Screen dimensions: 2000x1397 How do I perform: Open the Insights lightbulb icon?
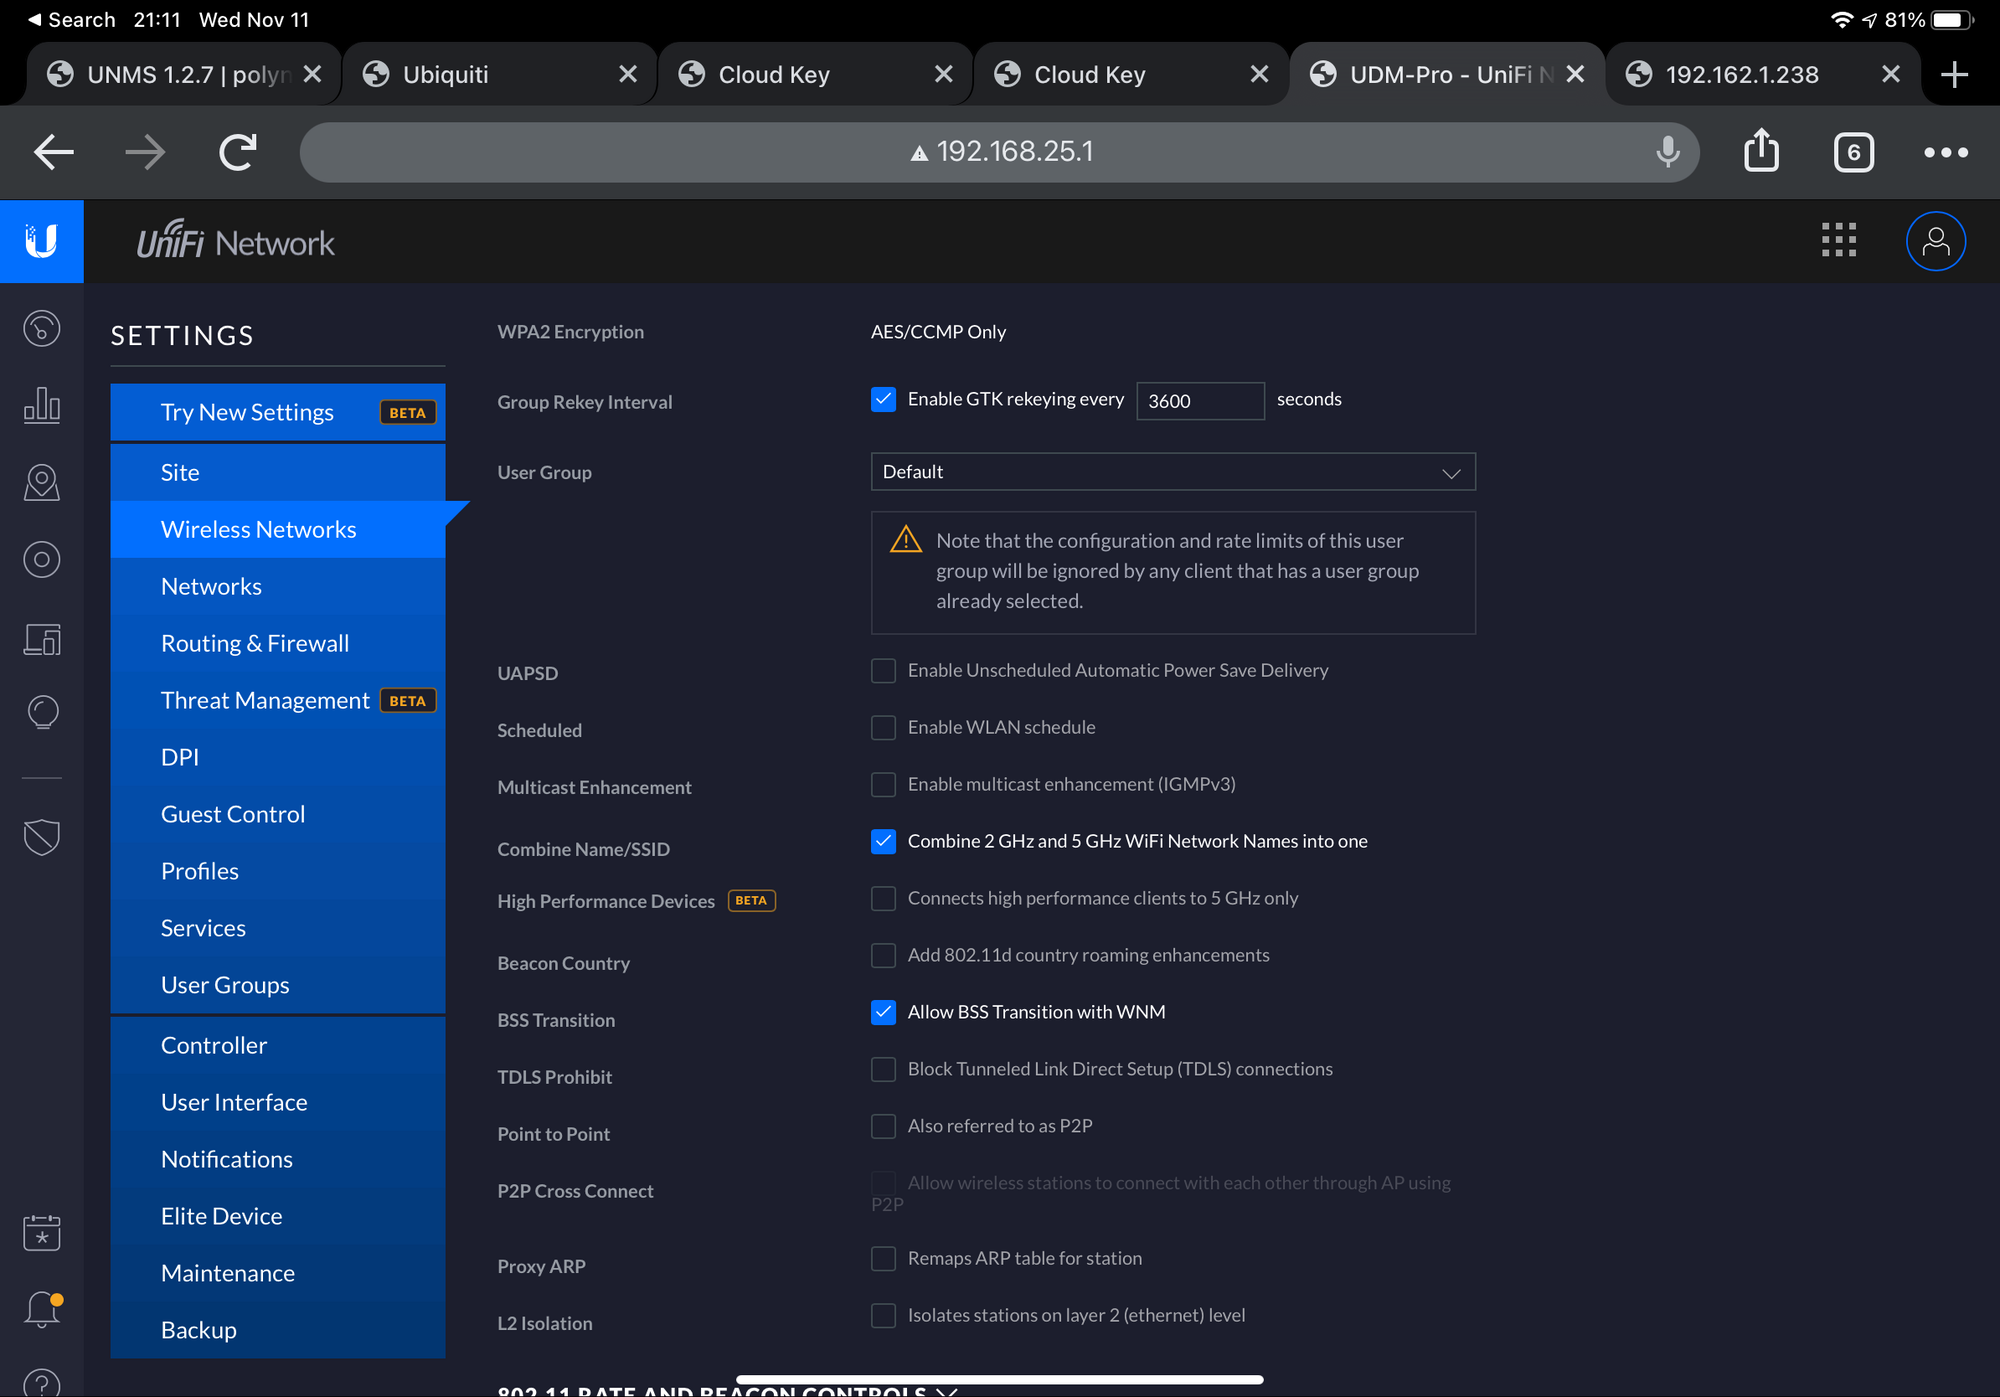click(41, 713)
